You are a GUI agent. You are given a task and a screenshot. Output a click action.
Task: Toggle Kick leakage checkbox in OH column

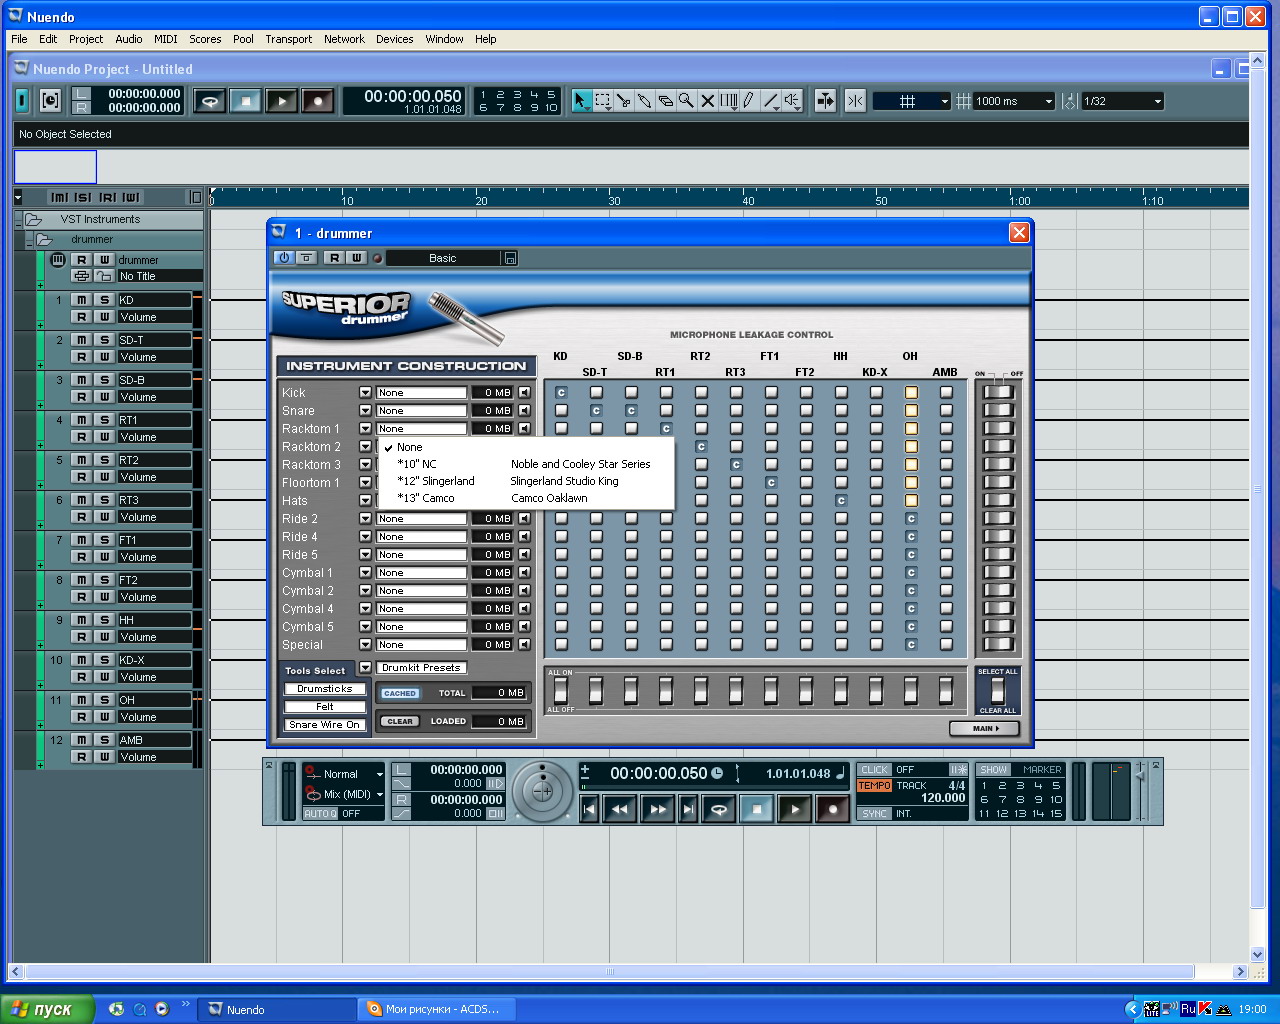tap(911, 393)
